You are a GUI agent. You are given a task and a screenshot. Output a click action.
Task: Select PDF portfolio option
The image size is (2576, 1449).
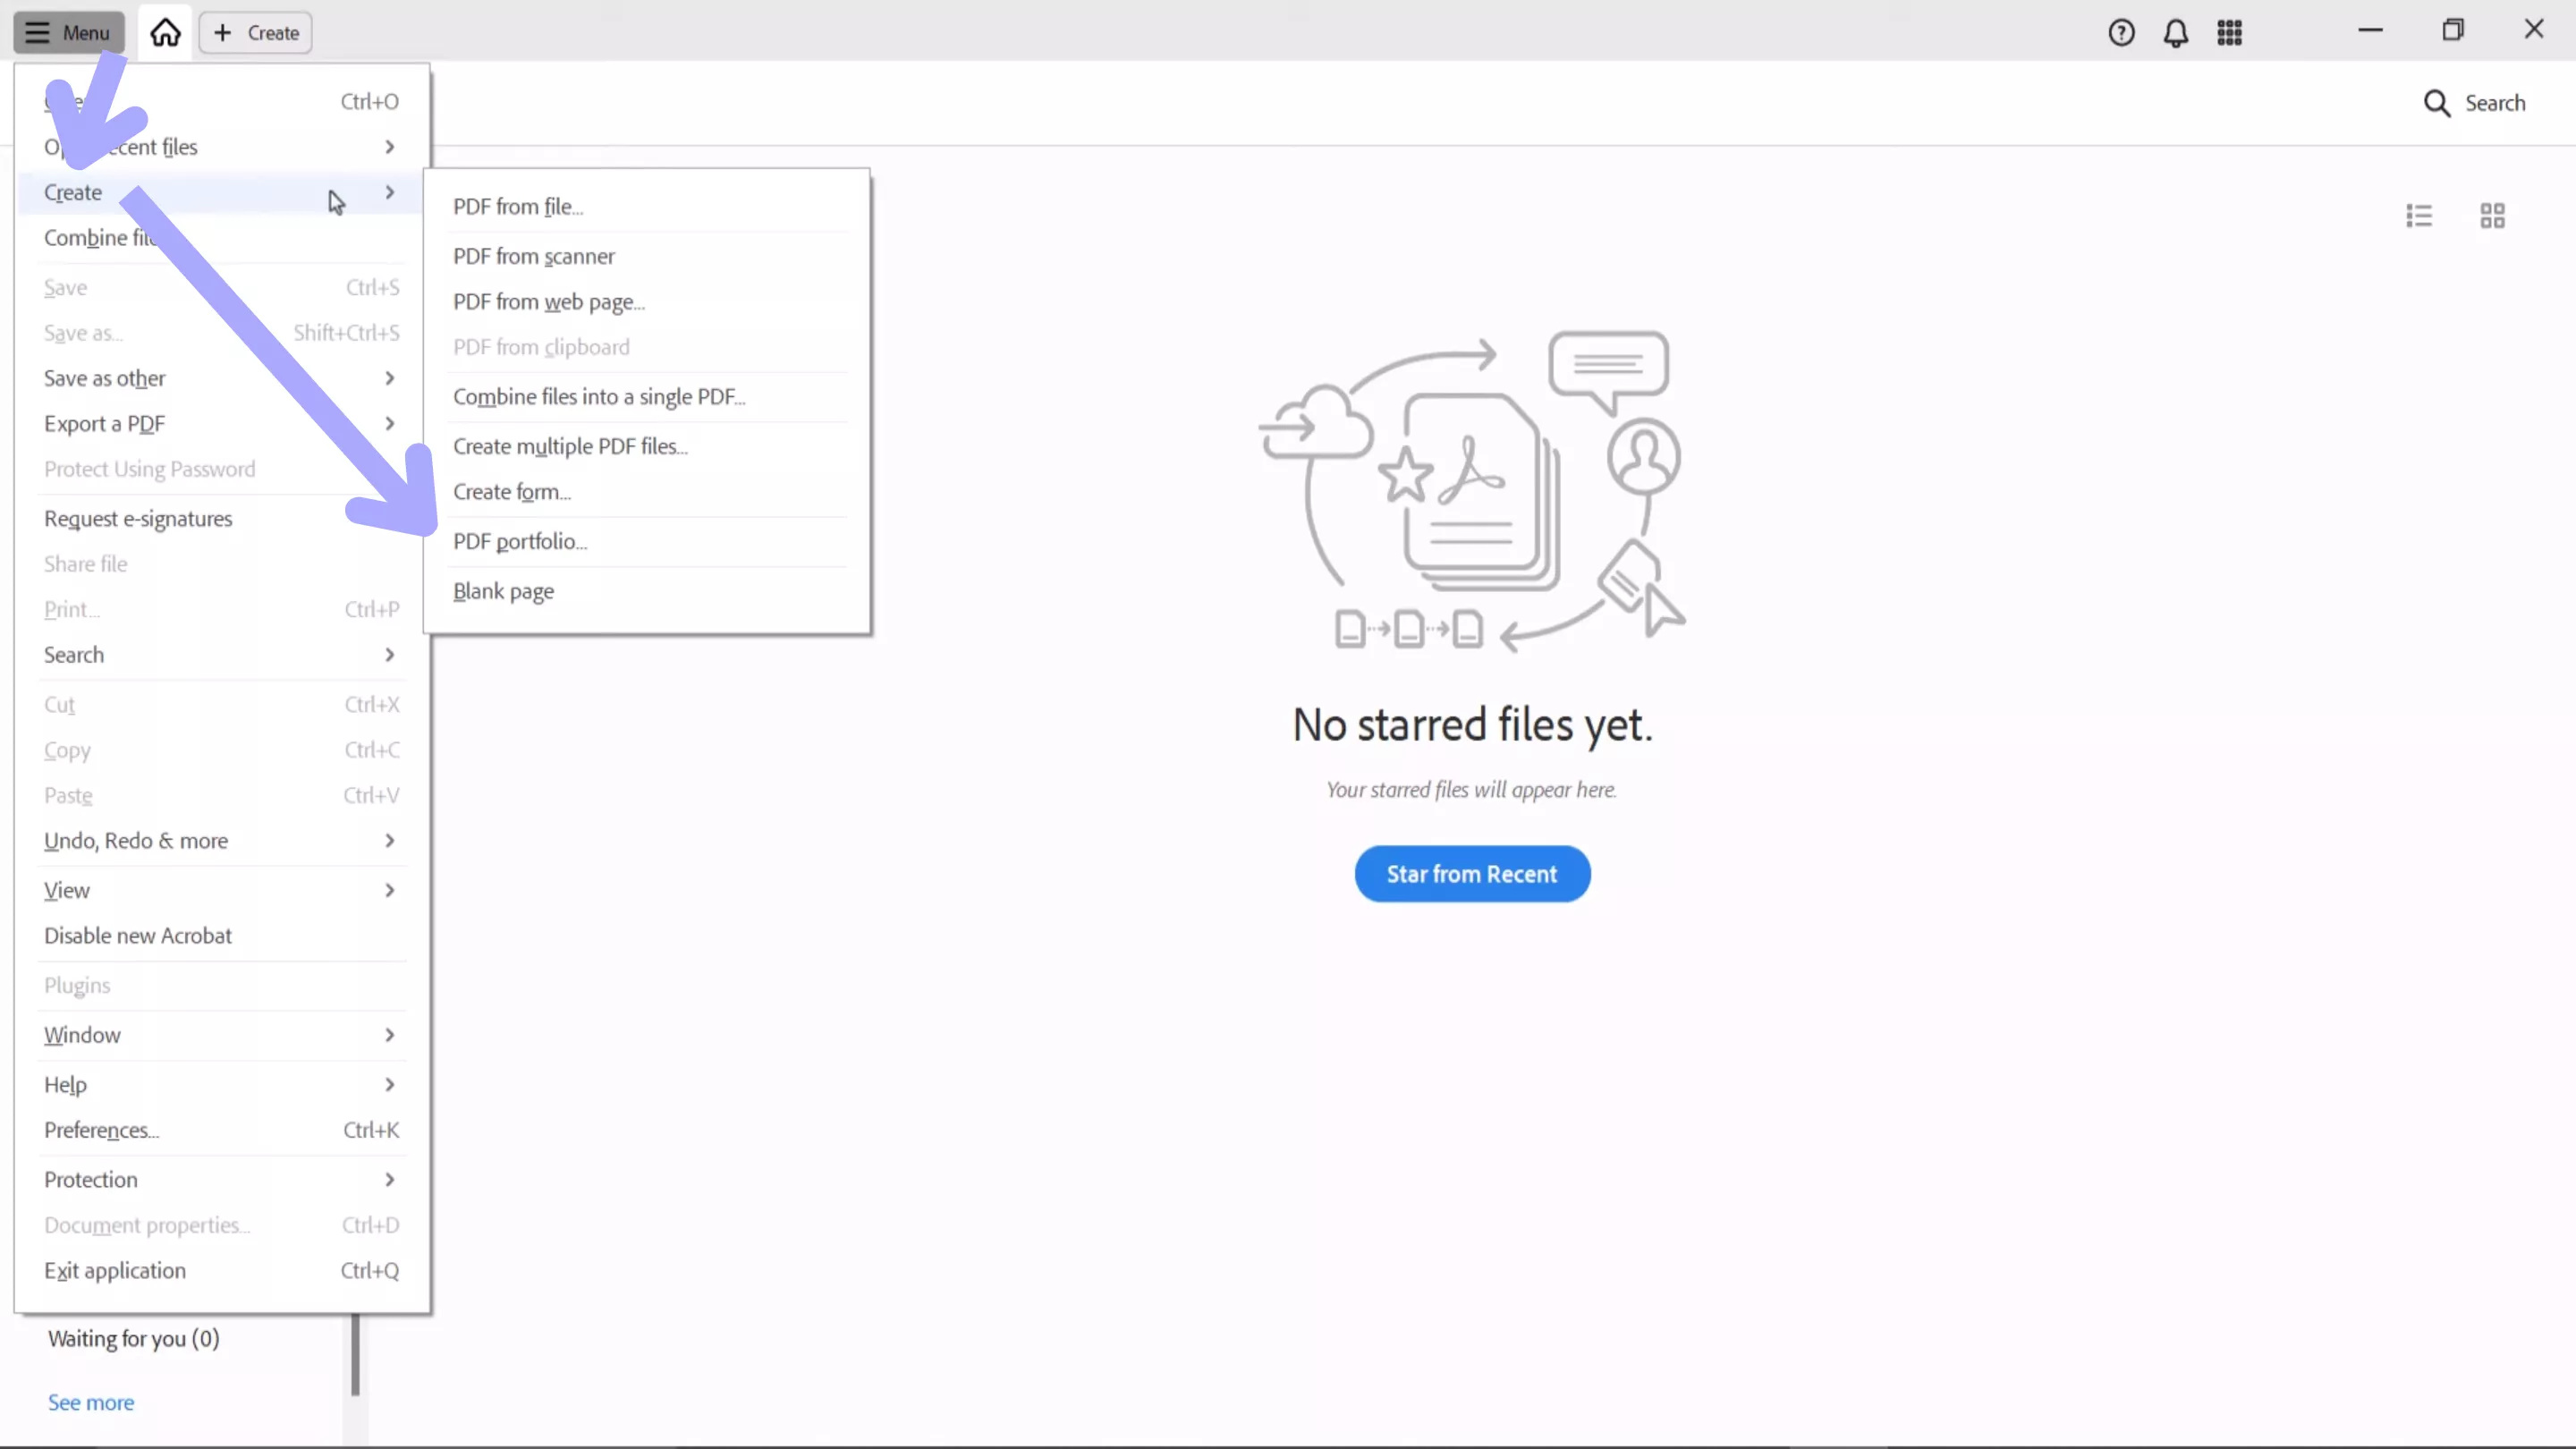tap(520, 541)
